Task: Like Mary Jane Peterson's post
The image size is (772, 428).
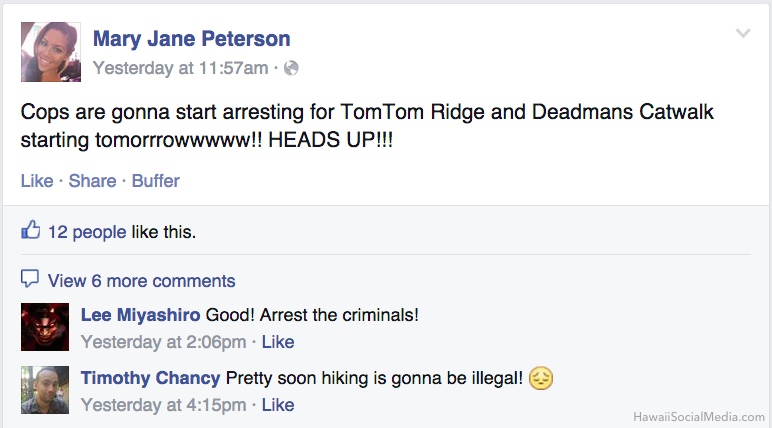Action: coord(37,181)
